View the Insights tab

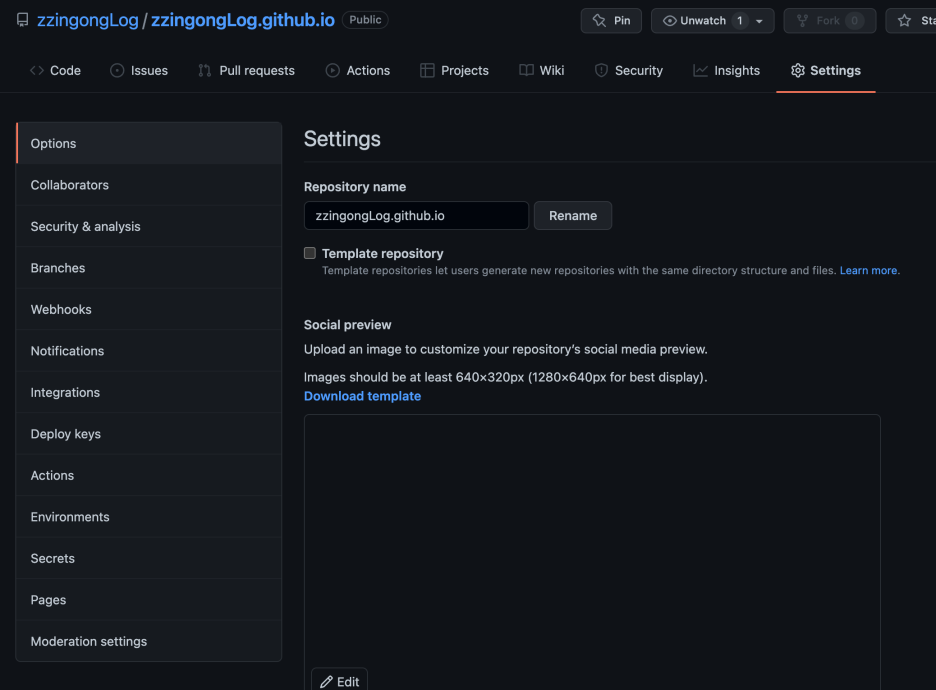pos(726,70)
